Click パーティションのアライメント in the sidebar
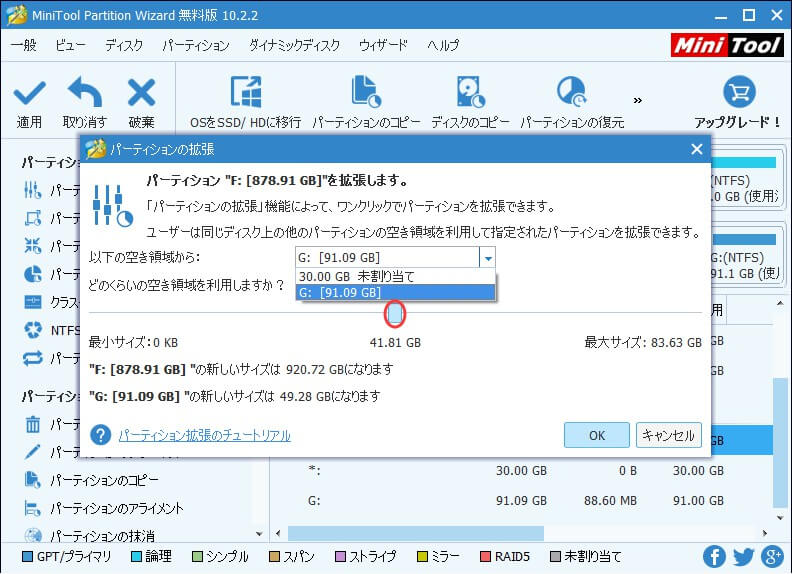This screenshot has width=792, height=574. (117, 508)
